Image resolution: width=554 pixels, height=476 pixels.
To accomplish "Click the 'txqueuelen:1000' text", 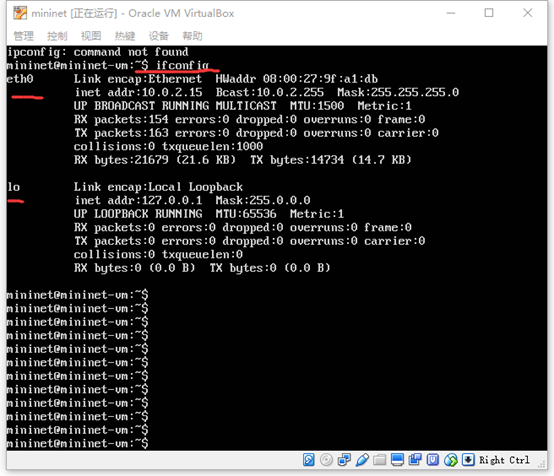I will 212,146.
